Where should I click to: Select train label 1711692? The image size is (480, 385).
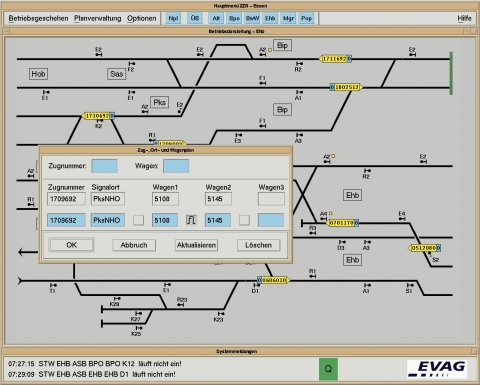click(335, 59)
